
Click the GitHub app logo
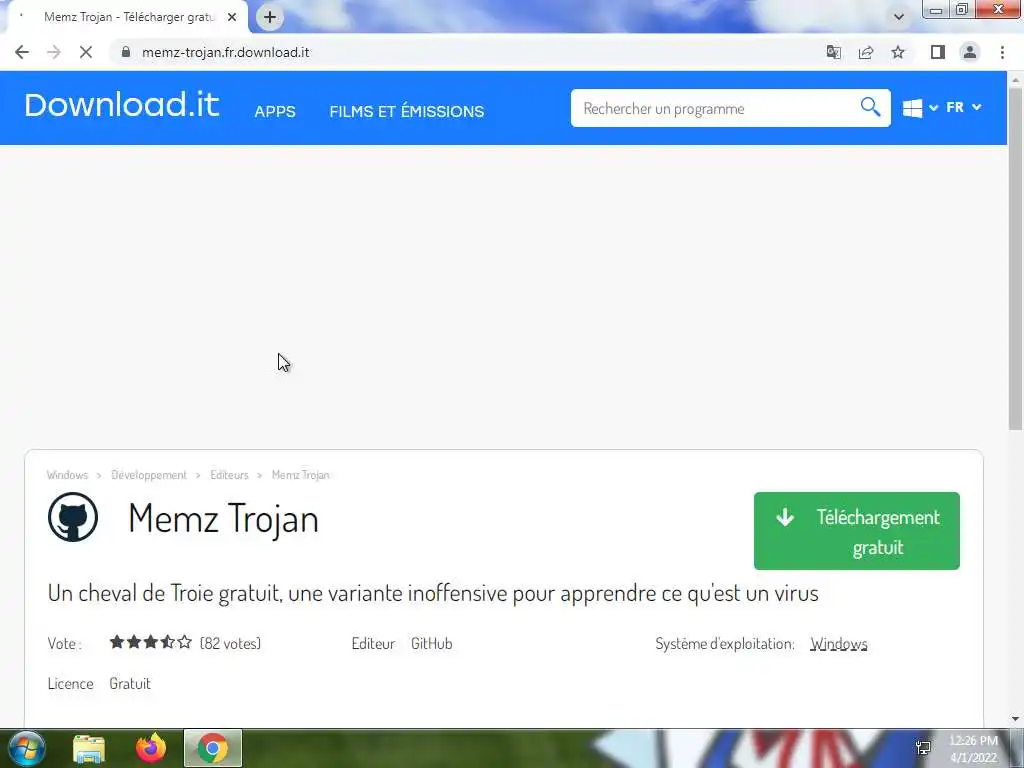(73, 517)
